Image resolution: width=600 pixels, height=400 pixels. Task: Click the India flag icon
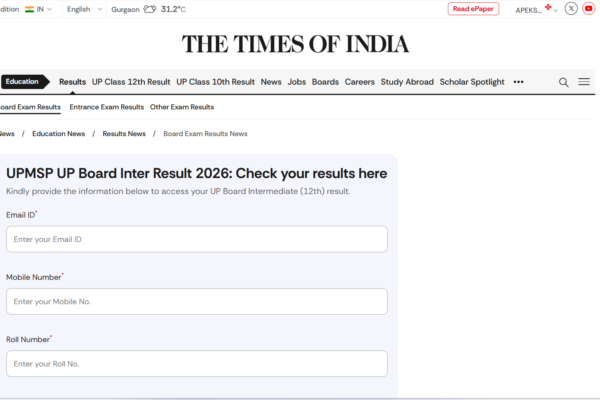pos(29,9)
